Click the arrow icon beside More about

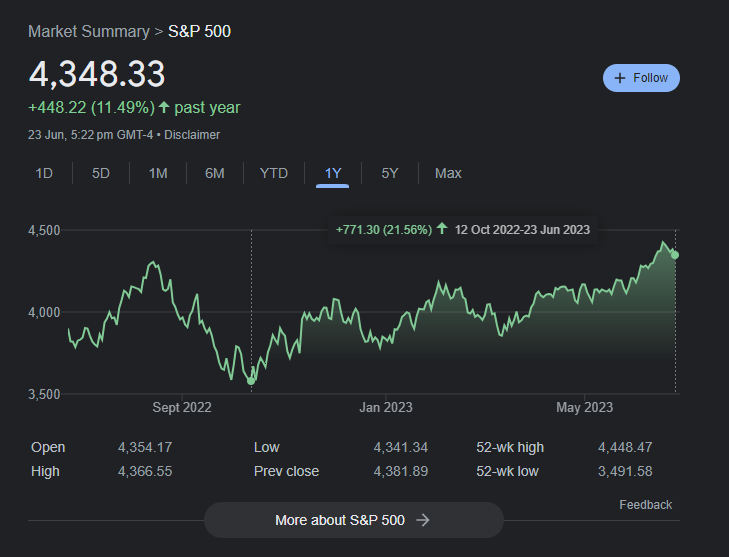pyautogui.click(x=423, y=520)
